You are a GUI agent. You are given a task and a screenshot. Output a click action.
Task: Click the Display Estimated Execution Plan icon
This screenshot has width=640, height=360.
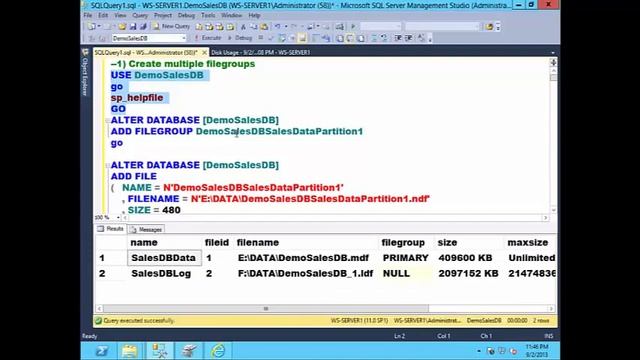pos(282,38)
